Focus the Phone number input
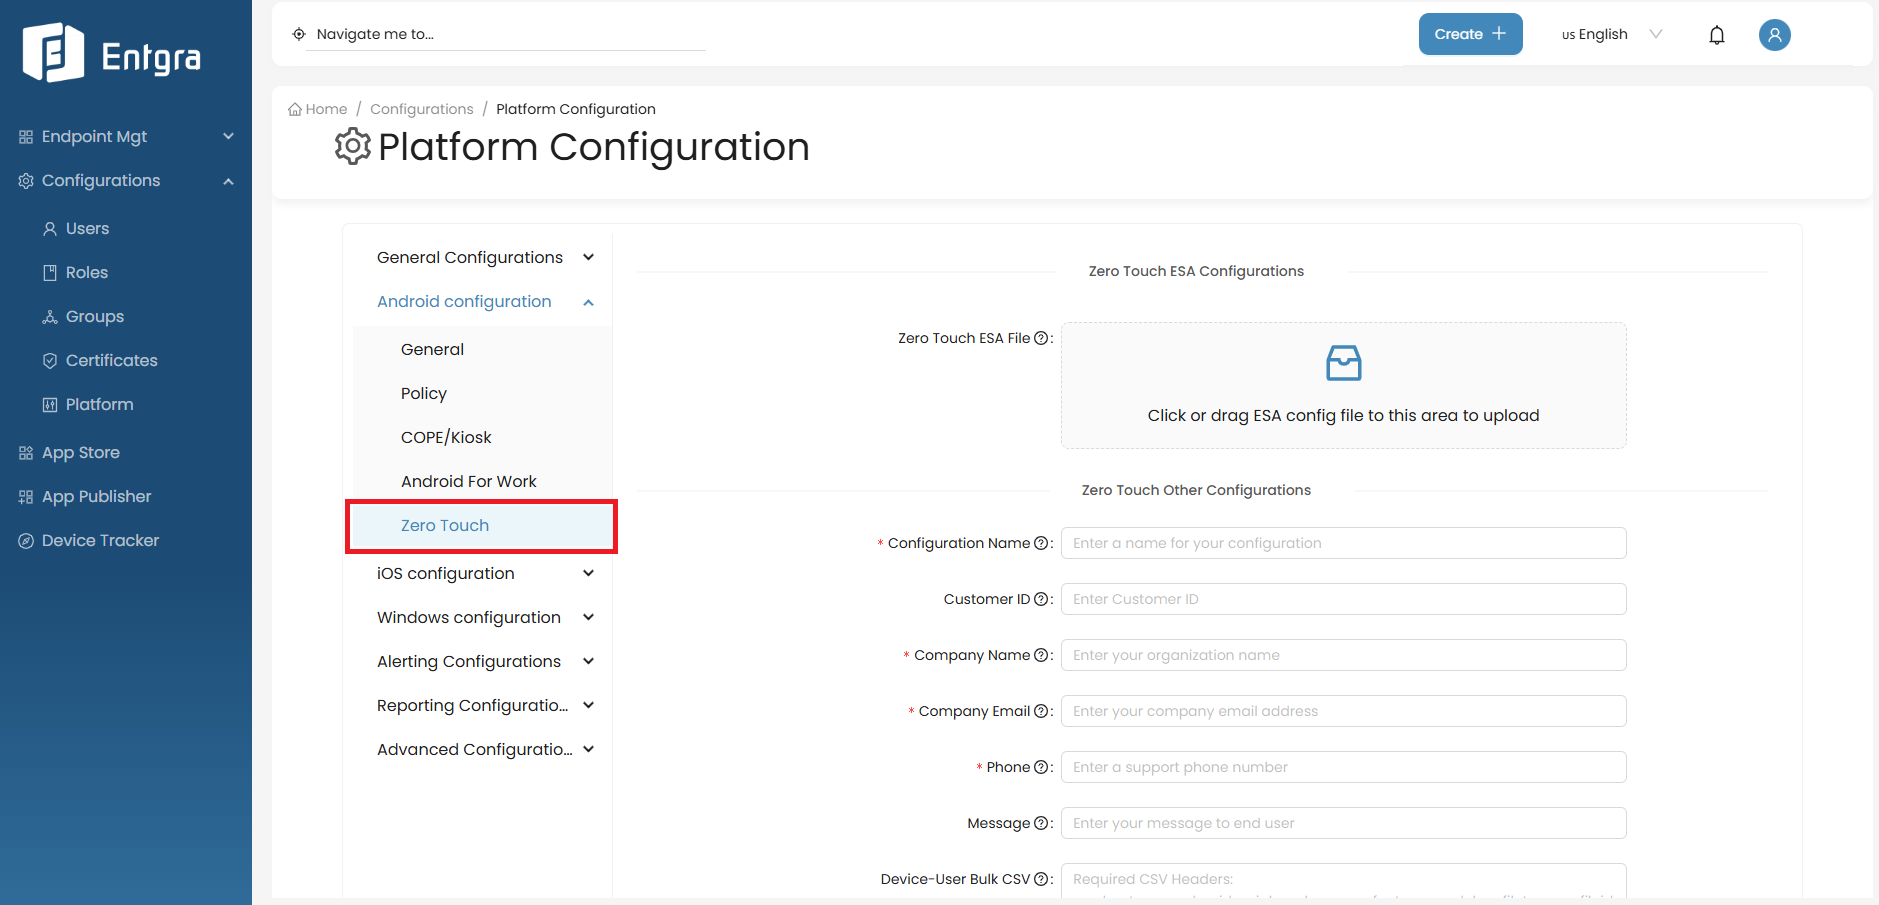This screenshot has width=1879, height=905. coord(1343,767)
